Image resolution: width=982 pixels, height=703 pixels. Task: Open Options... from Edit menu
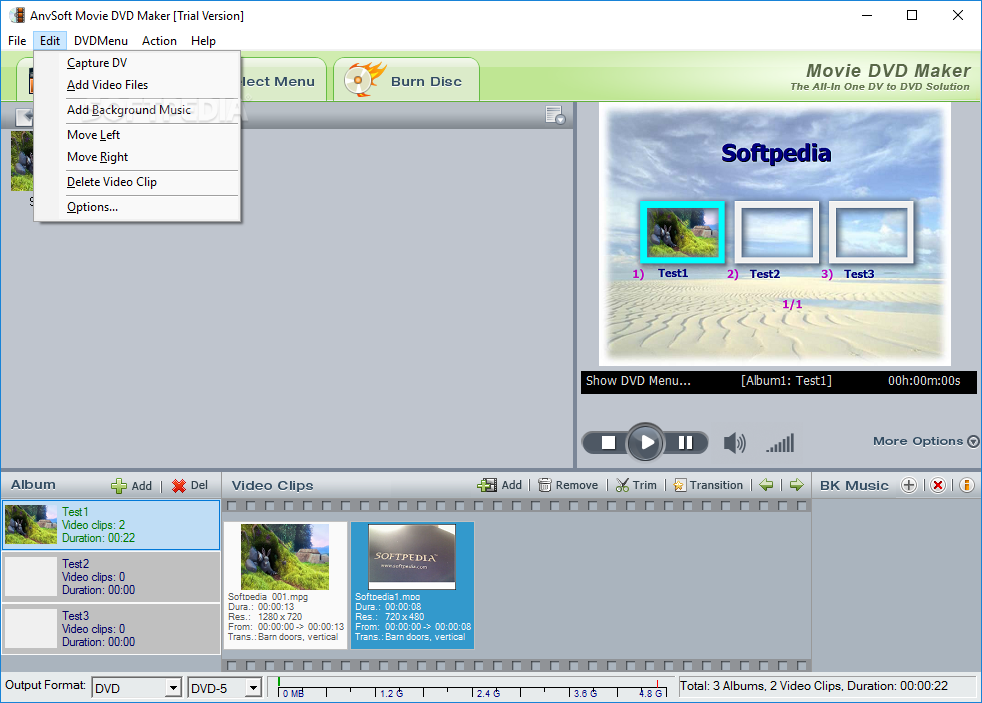coord(137,207)
